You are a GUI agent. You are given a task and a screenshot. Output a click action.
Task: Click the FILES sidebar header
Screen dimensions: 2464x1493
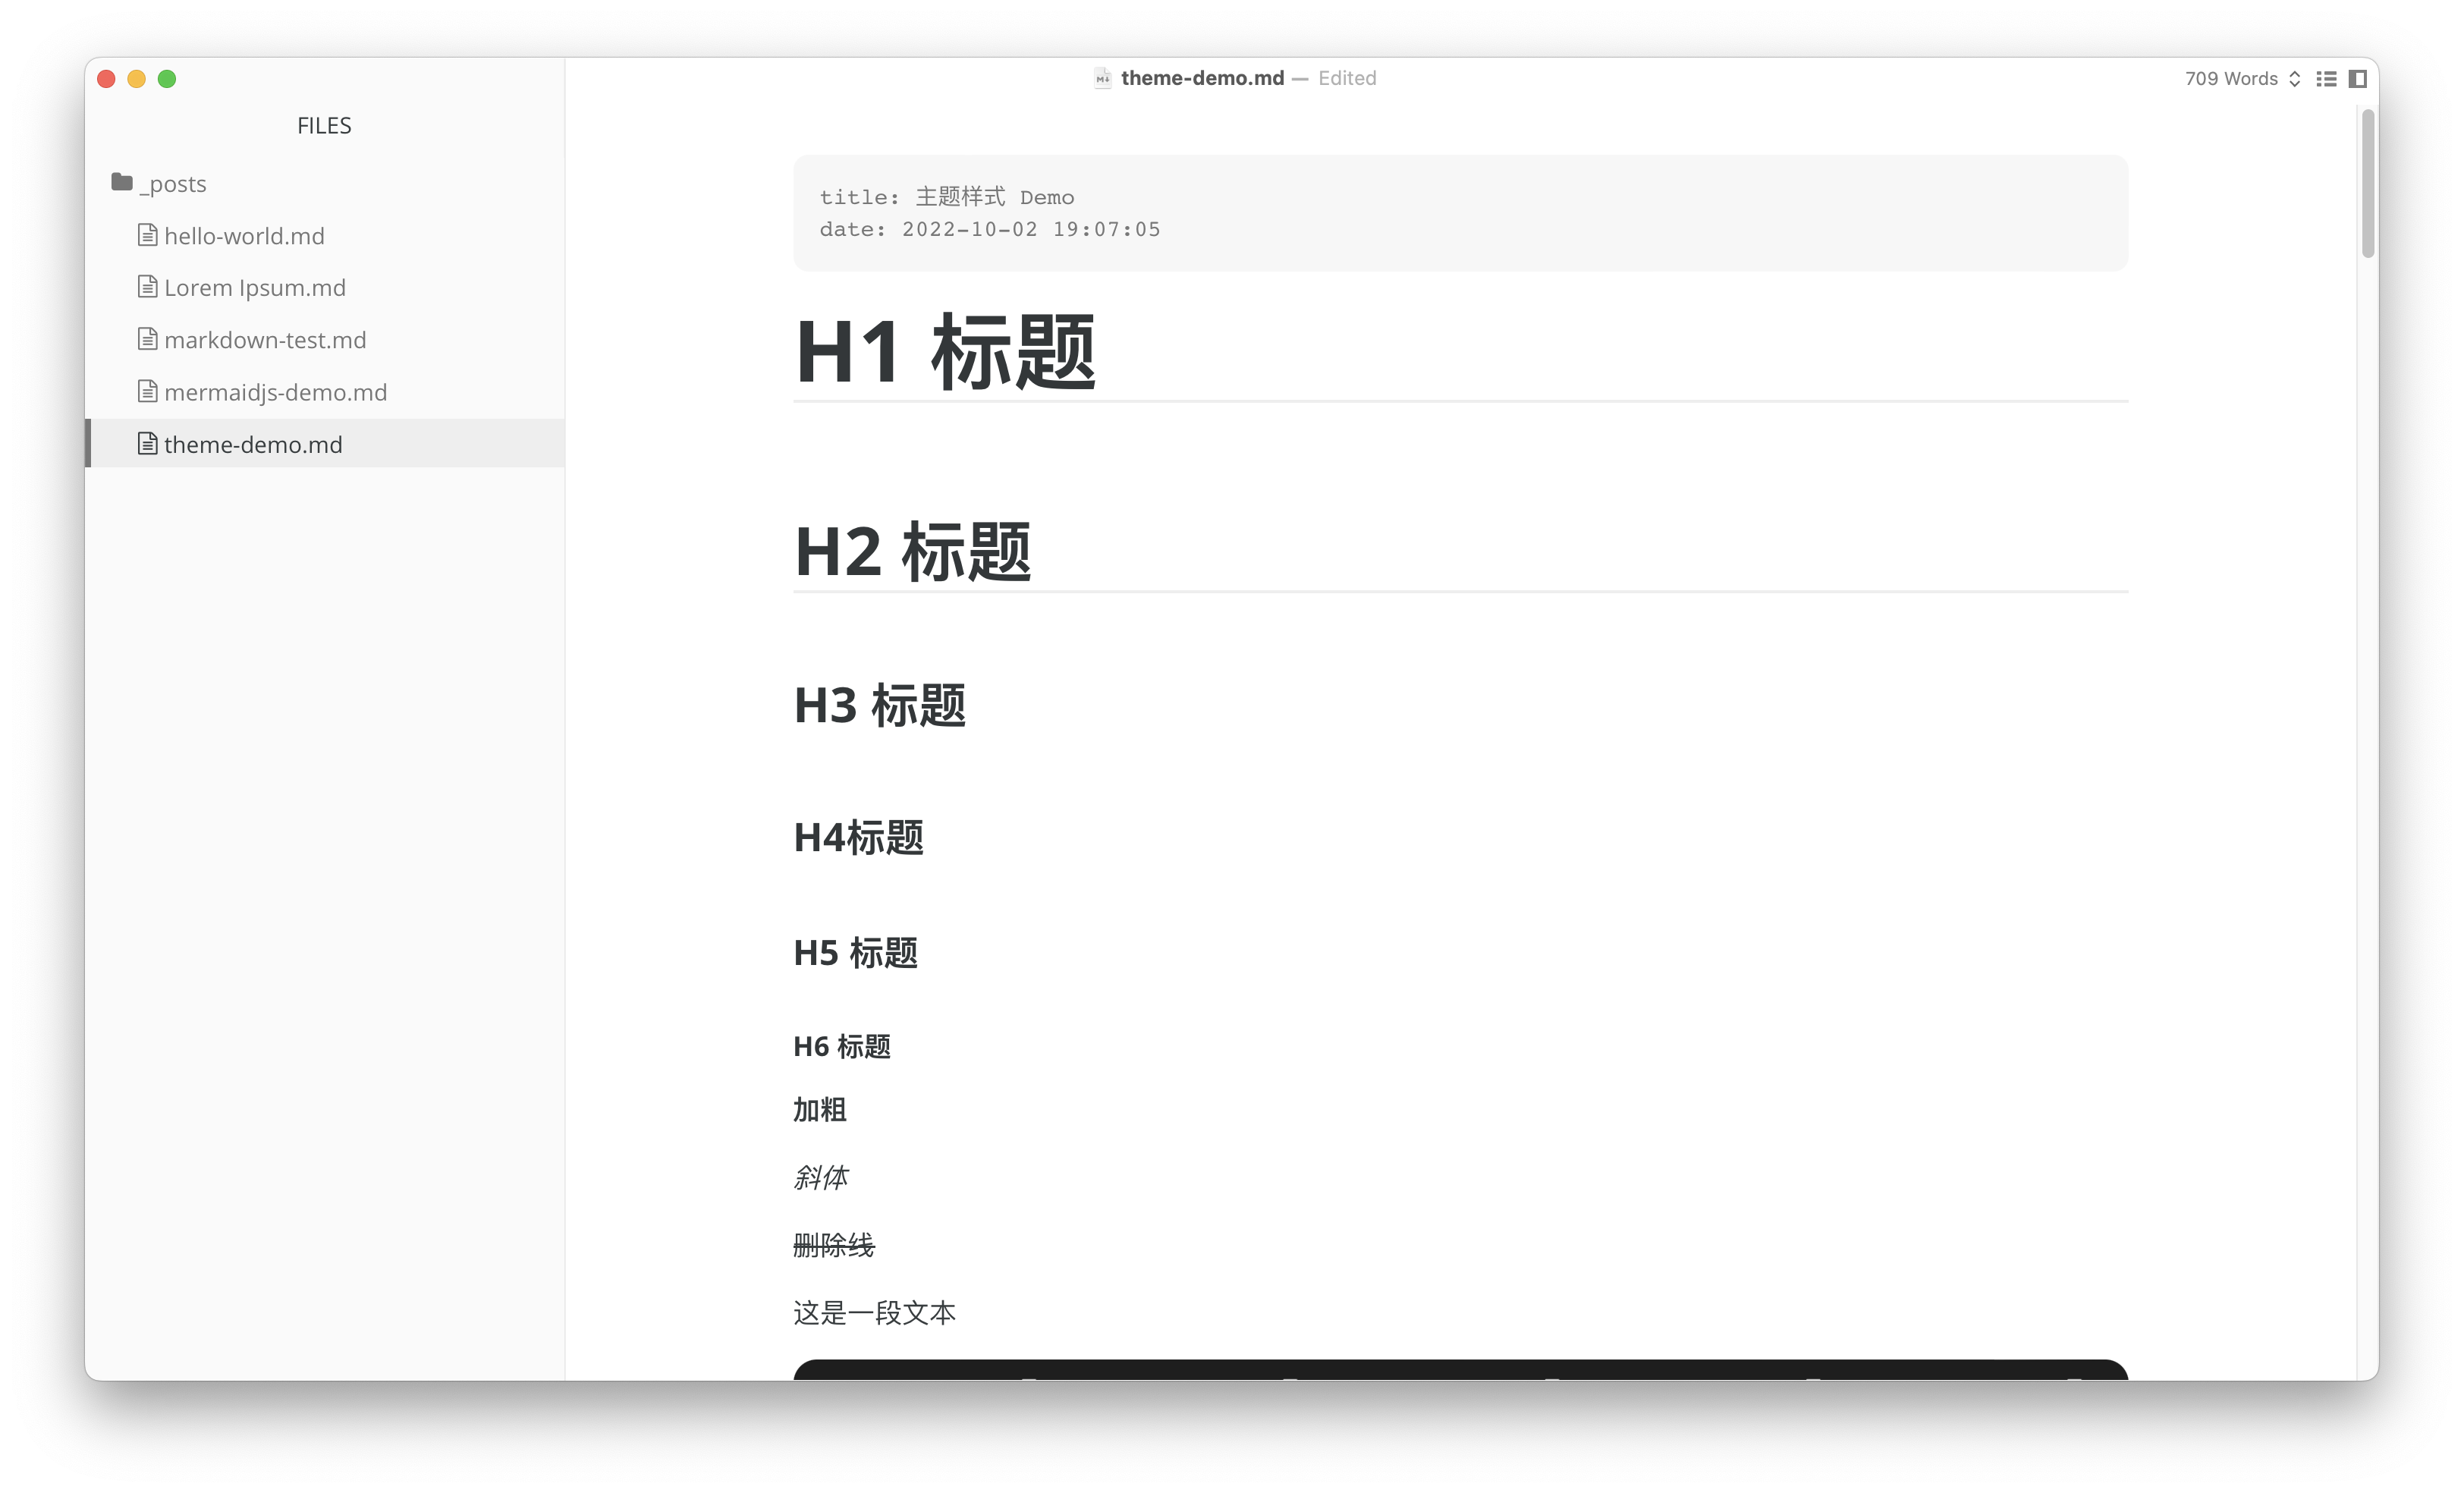(324, 125)
